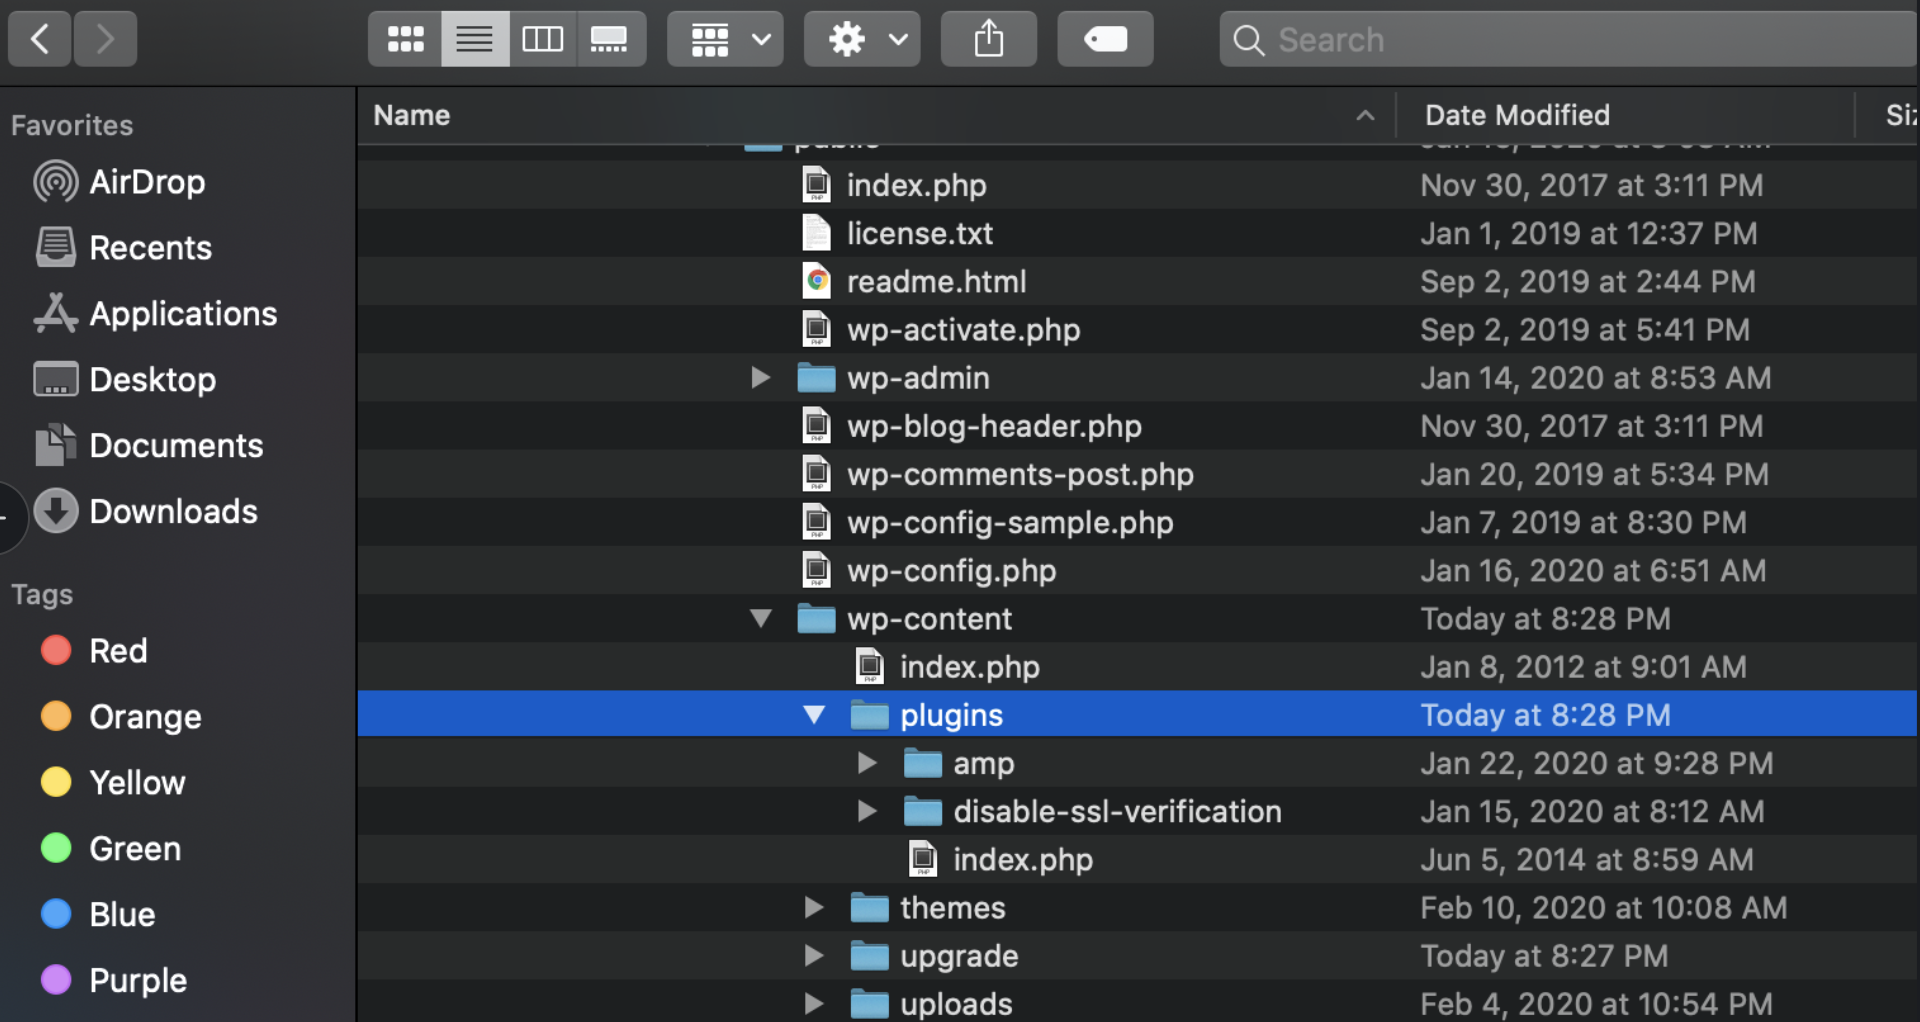Open the action gear menu

click(x=846, y=39)
